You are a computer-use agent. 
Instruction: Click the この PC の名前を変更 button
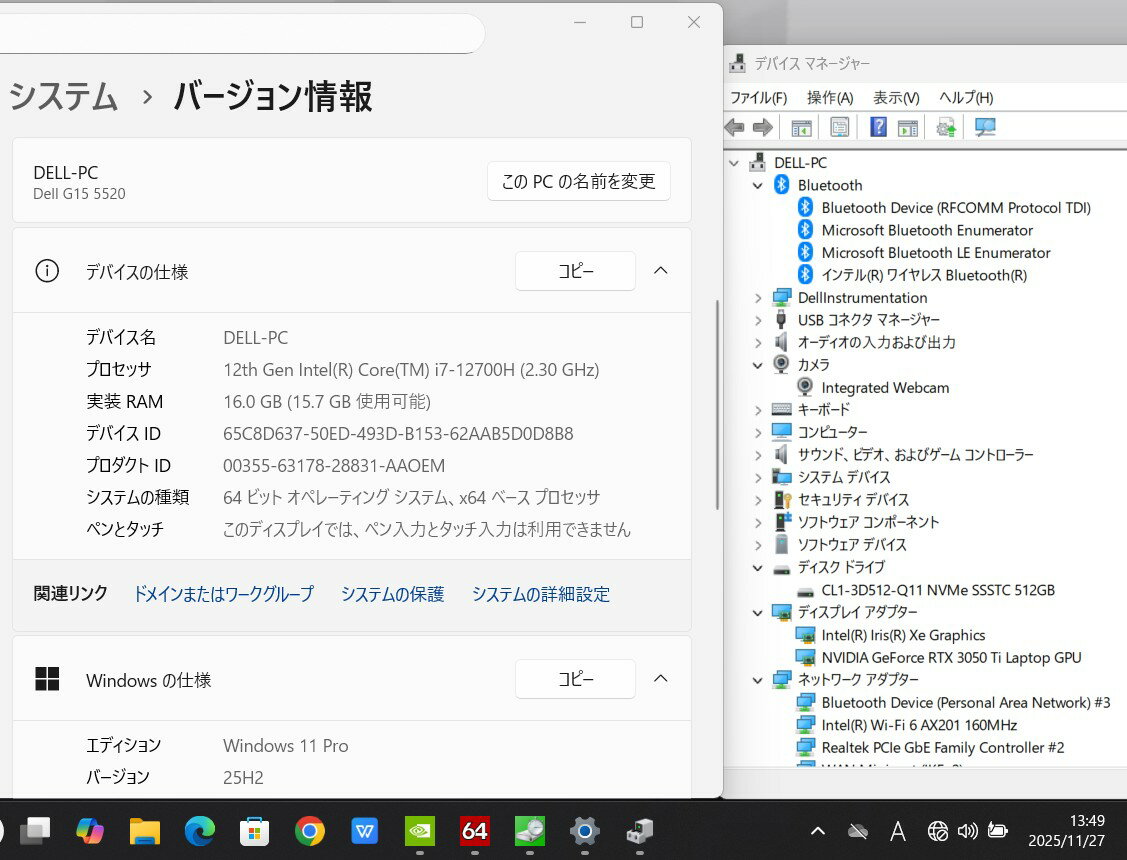point(578,181)
